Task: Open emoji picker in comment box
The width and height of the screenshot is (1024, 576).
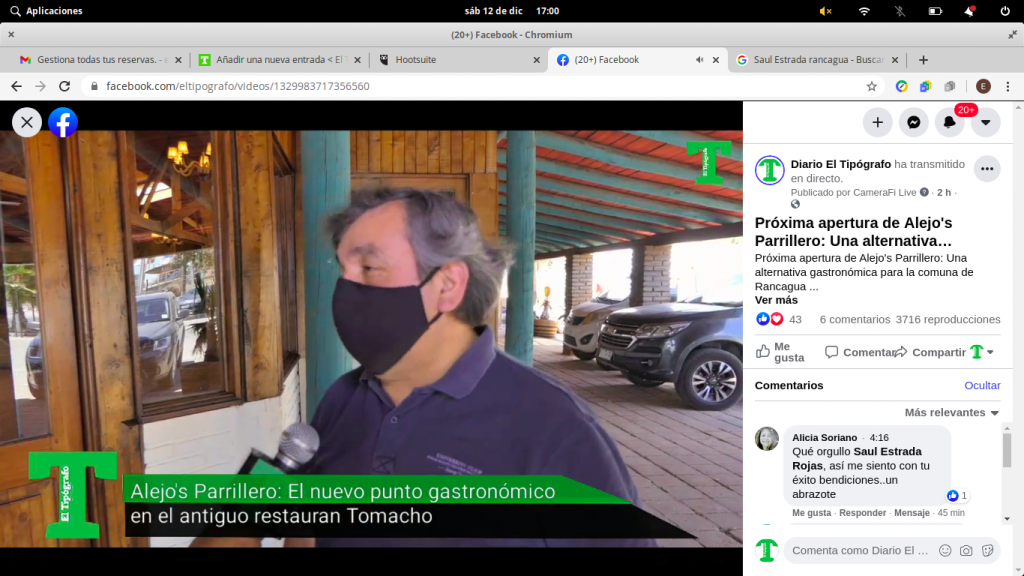Action: [x=944, y=551]
